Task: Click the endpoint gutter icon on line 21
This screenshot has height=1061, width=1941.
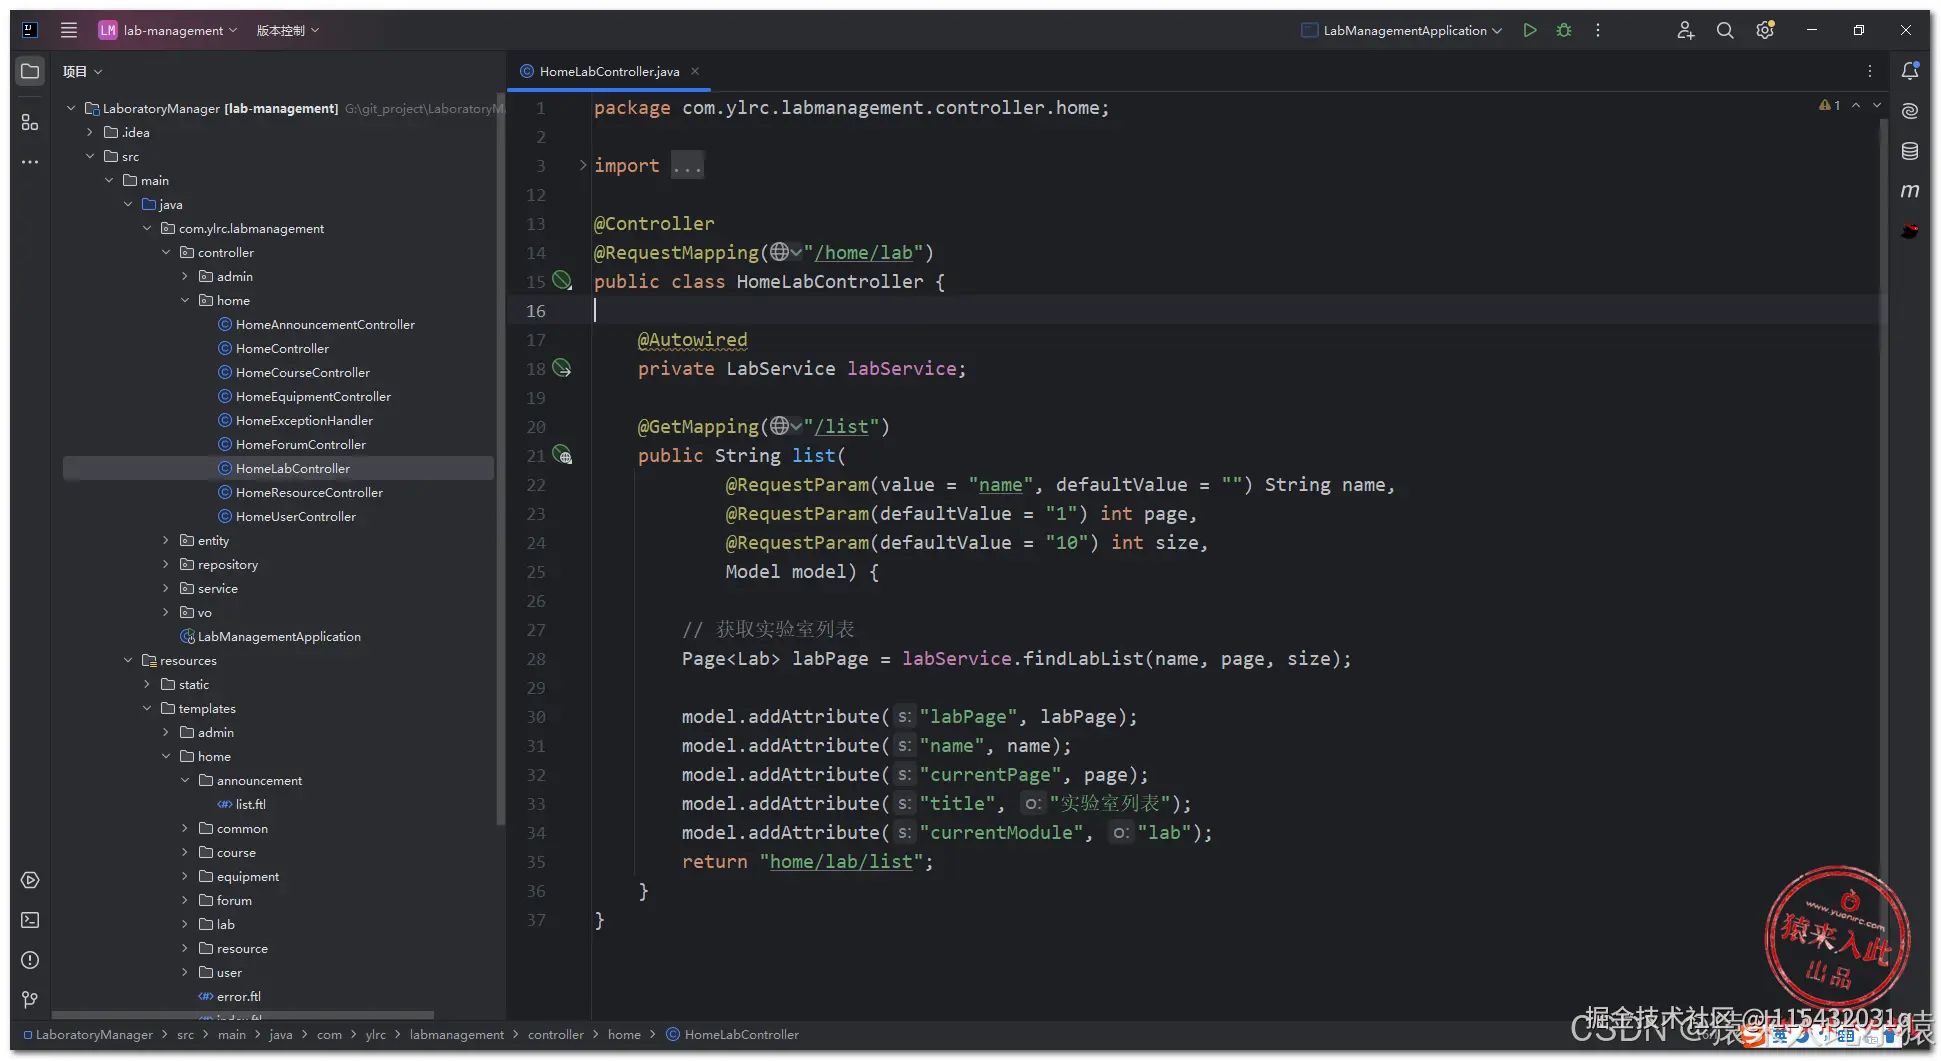Action: [x=562, y=455]
